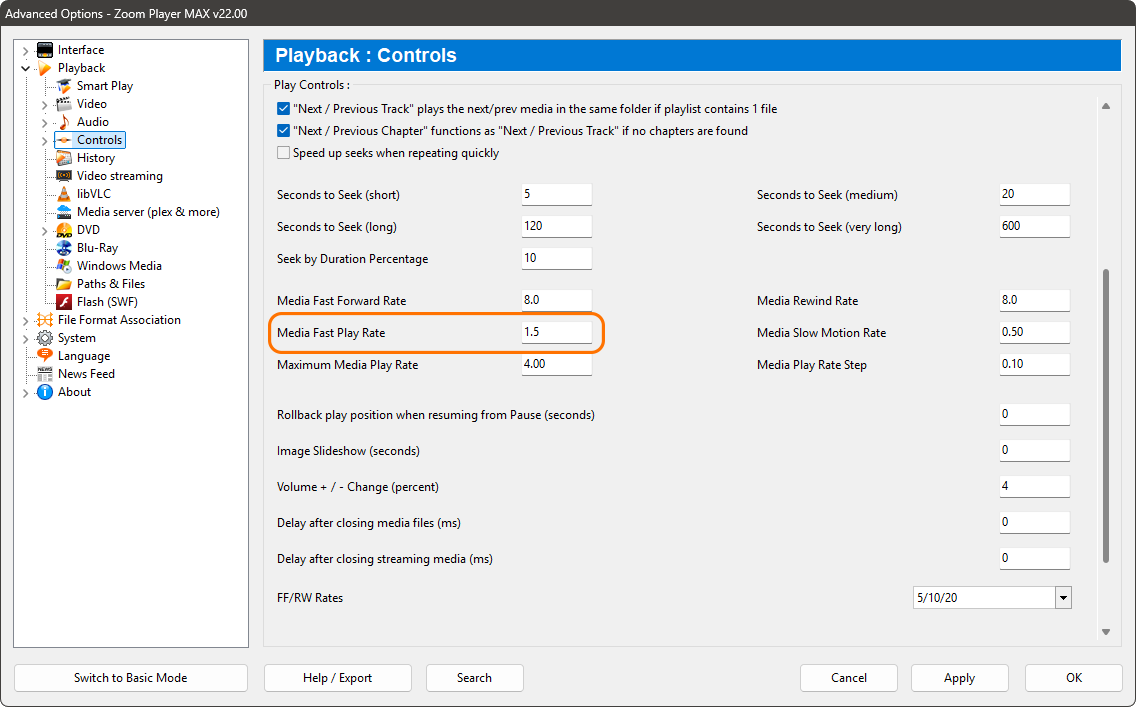Image resolution: width=1136 pixels, height=707 pixels.
Task: Uncheck 'Next / Previous Track' same folder option
Action: click(283, 108)
